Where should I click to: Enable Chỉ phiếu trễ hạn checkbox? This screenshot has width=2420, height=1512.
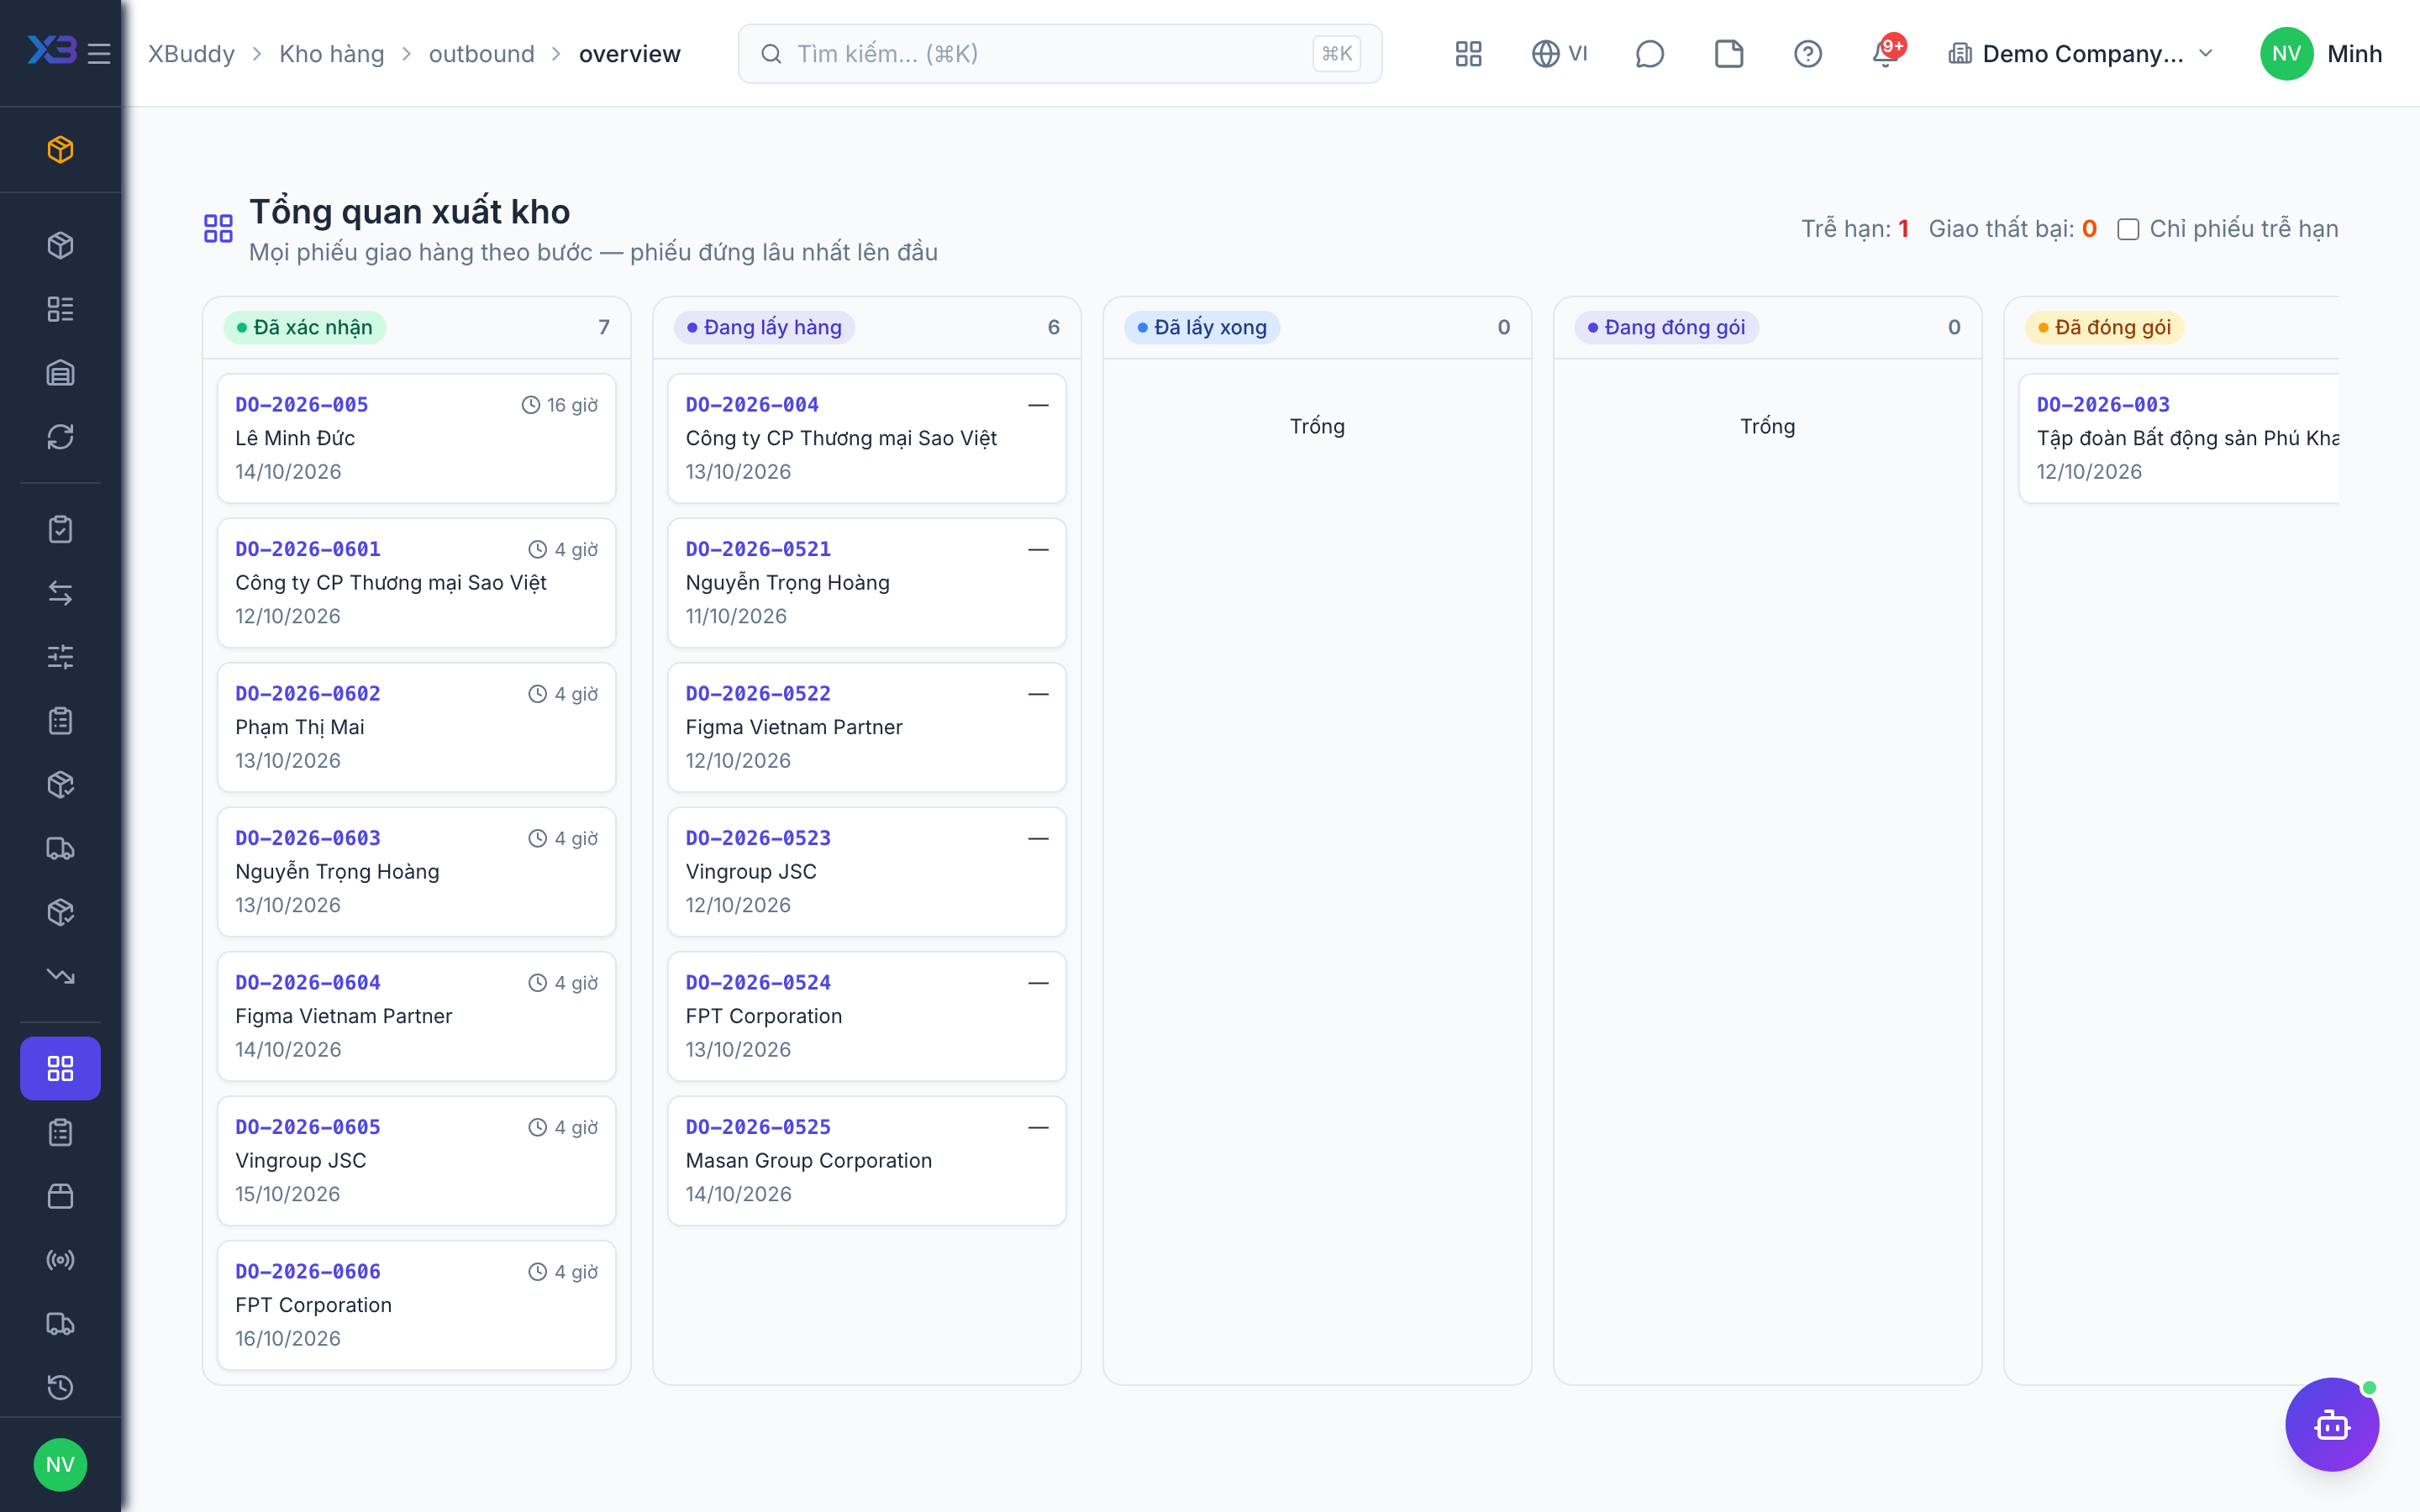2128,229
